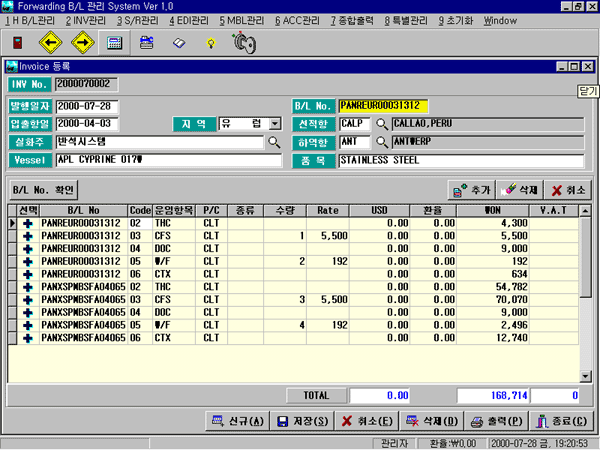This screenshot has height=450, width=600.
Task: Click the 품목 STAINLESS STEEL field
Action: pyautogui.click(x=461, y=160)
